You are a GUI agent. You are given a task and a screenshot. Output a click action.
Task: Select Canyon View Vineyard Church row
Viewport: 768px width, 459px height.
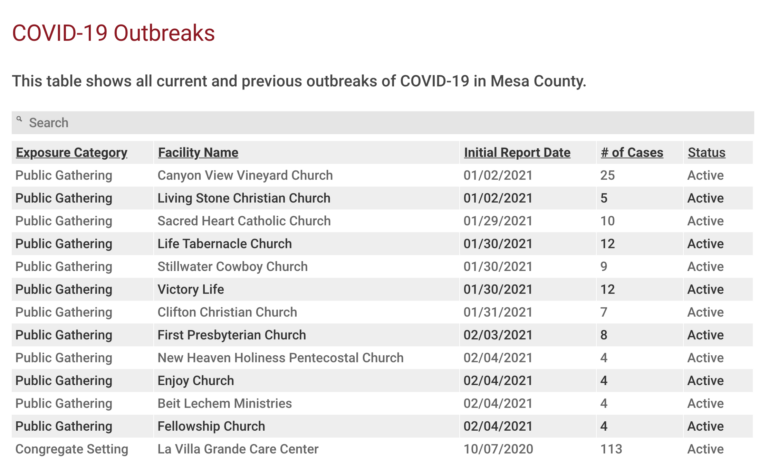[x=383, y=175]
